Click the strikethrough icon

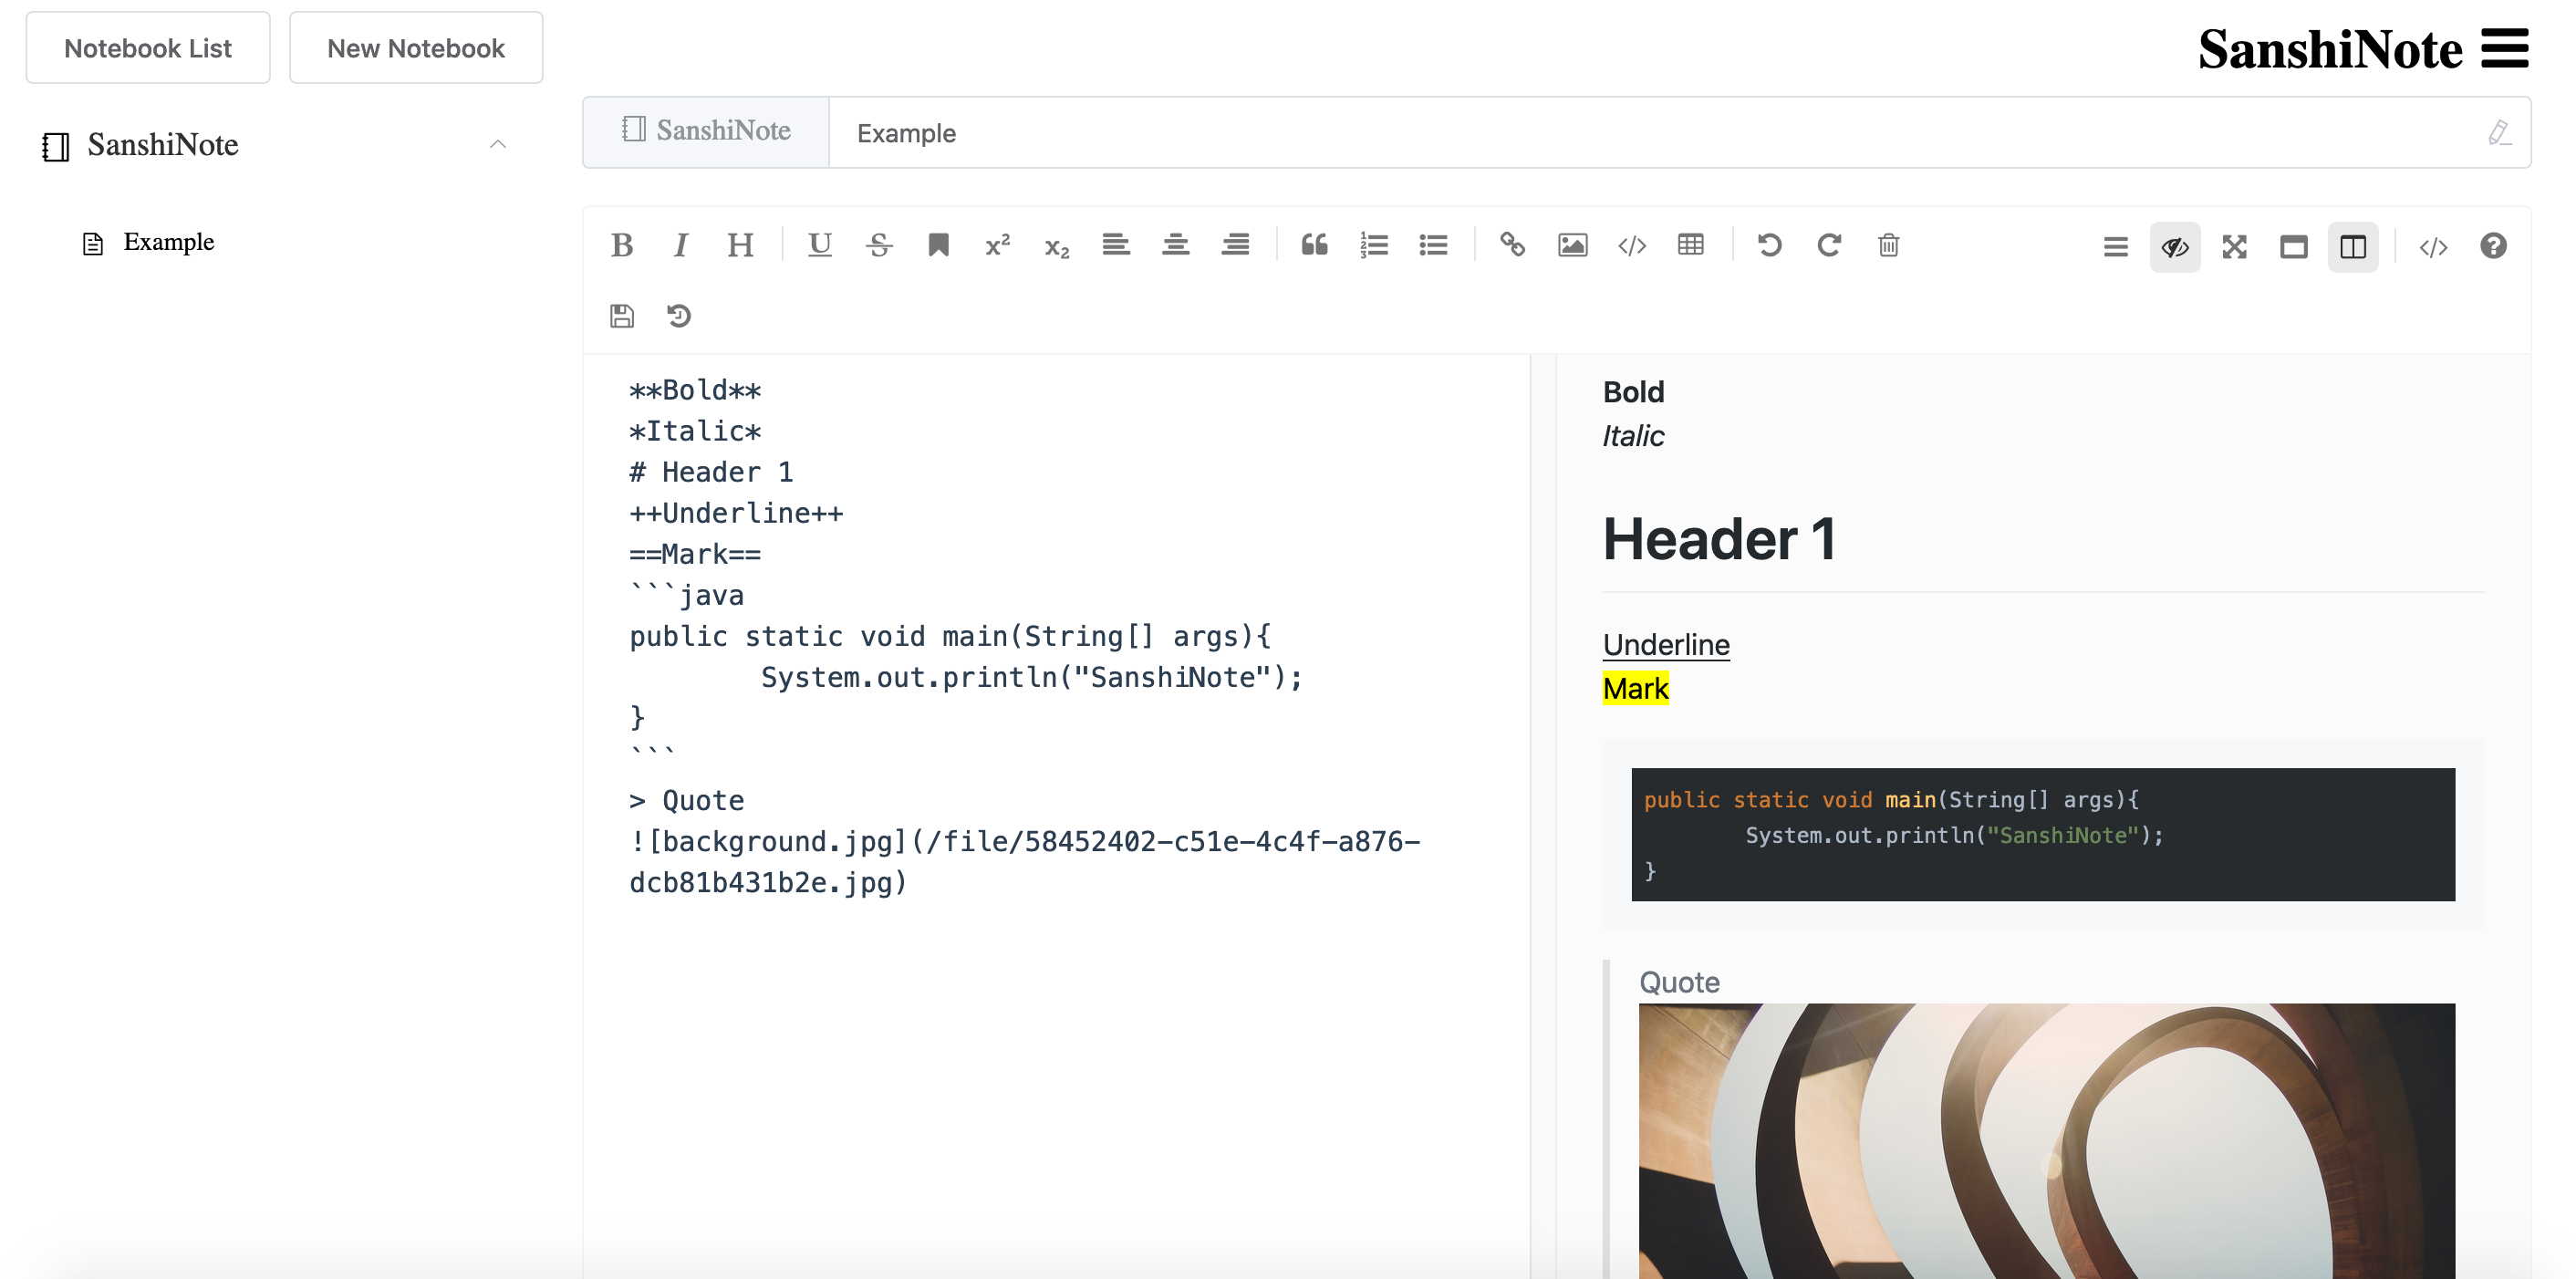[879, 245]
